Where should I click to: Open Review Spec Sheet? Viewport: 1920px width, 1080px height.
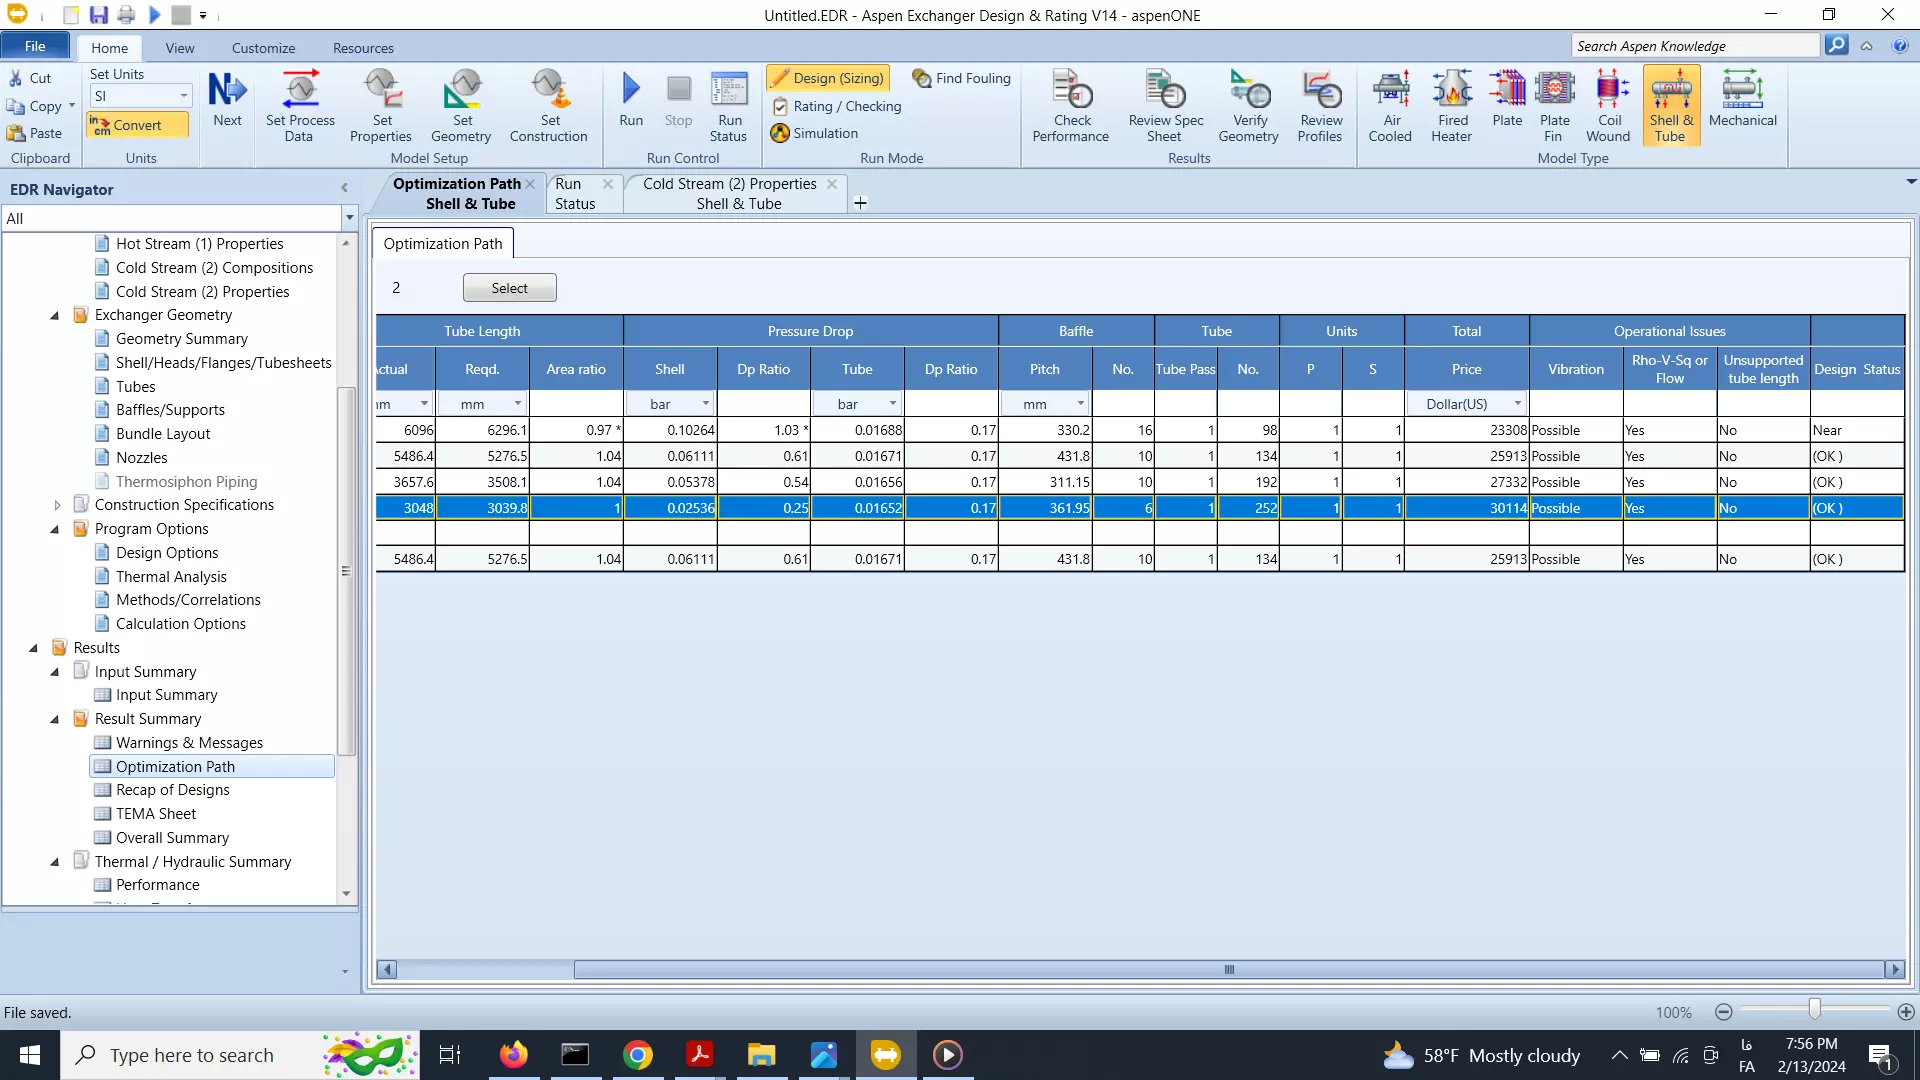1166,107
